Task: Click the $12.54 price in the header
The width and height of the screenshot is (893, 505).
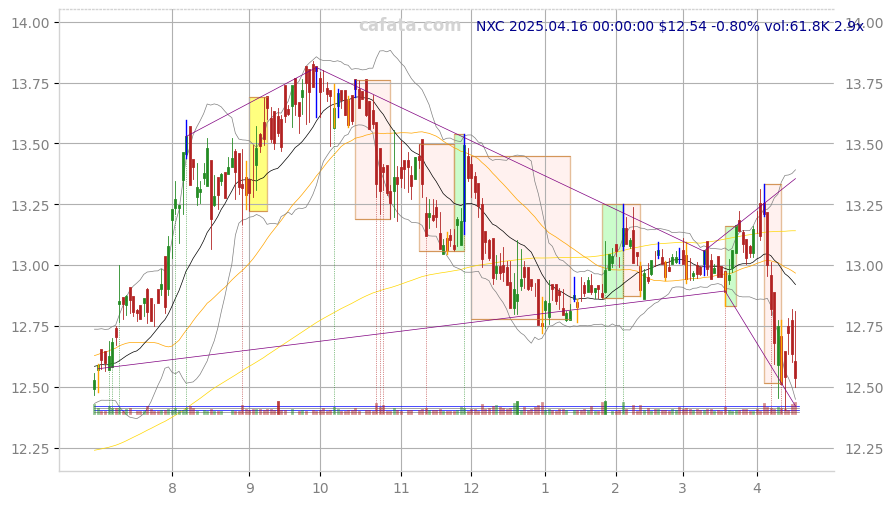Action: pos(682,26)
